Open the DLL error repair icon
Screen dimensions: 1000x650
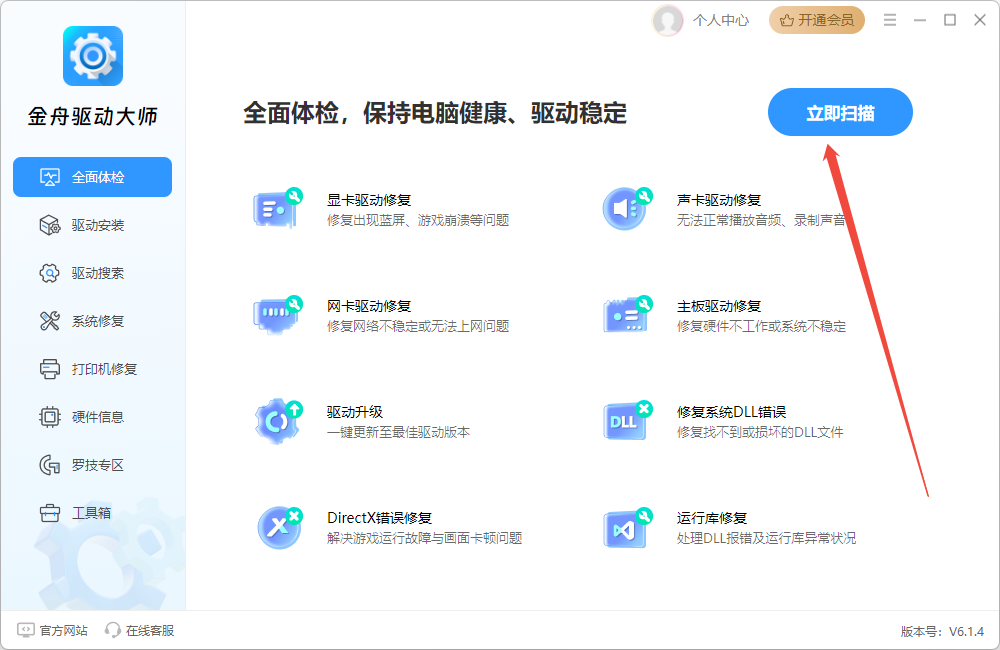pos(626,421)
